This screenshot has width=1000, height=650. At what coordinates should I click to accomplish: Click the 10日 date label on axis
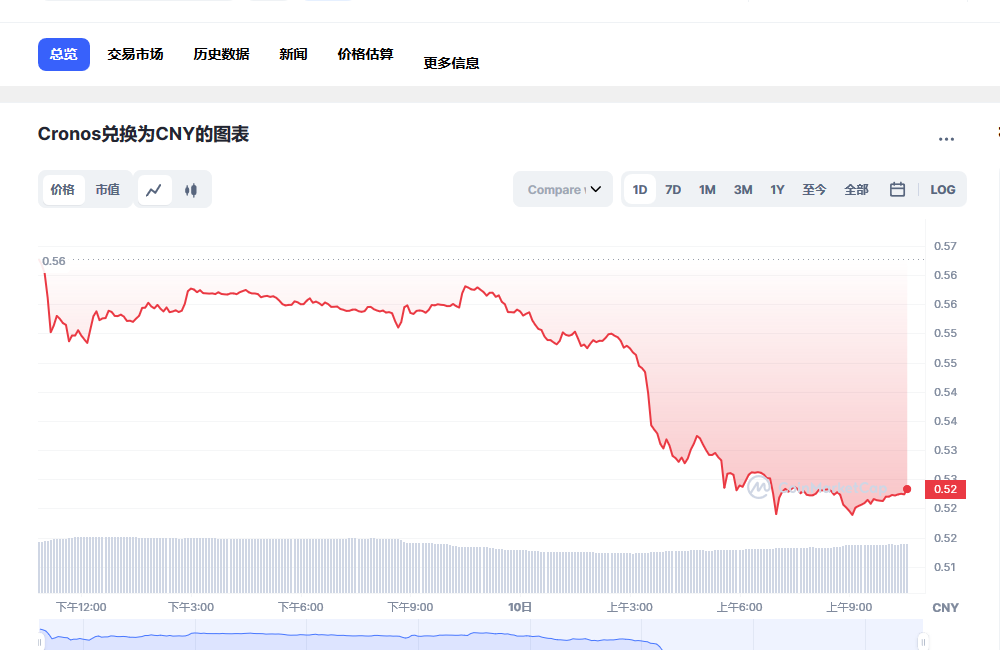pos(520,607)
